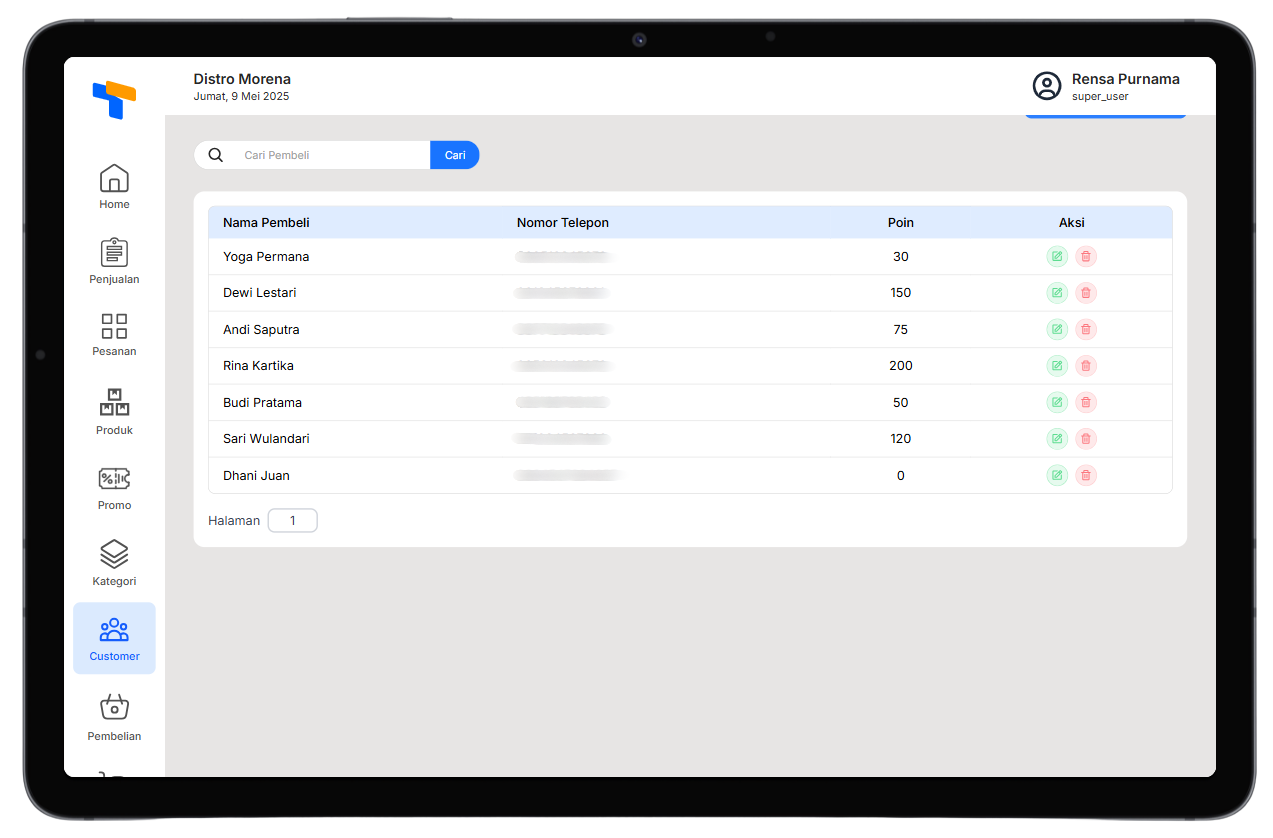1273x838 pixels.
Task: Edit Dhani Juan customer record
Action: click(x=1057, y=475)
